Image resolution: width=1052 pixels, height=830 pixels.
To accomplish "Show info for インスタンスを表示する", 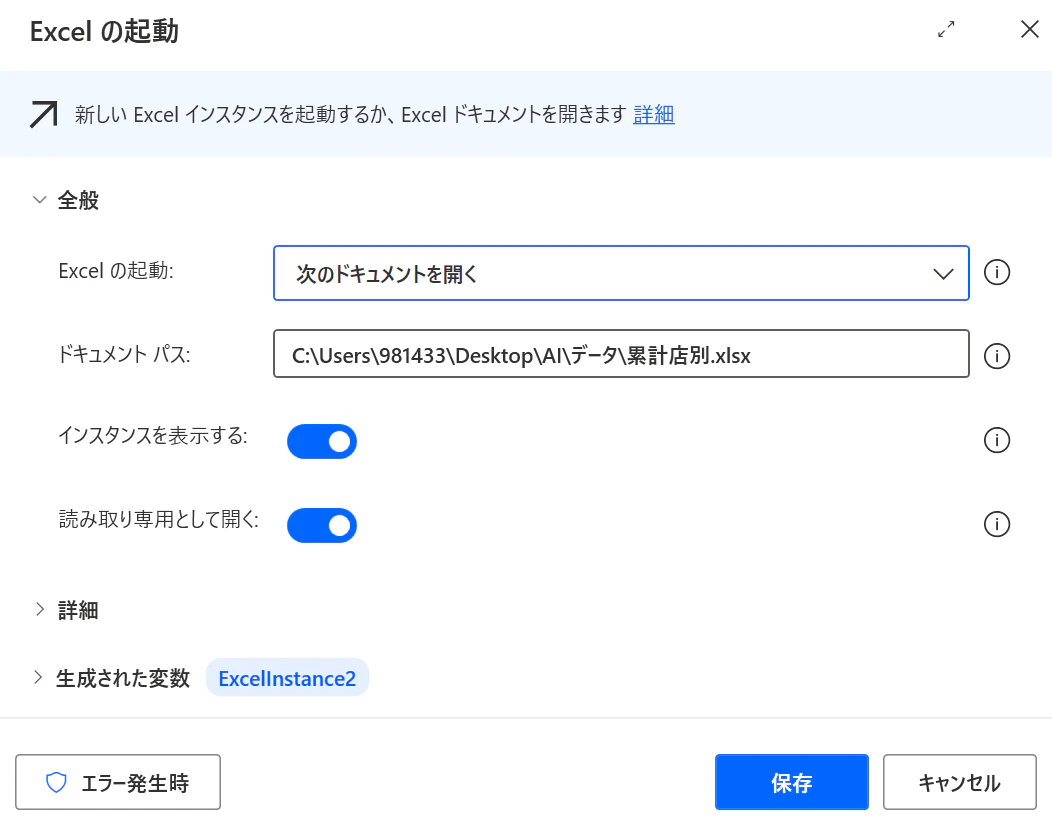I will click(996, 440).
